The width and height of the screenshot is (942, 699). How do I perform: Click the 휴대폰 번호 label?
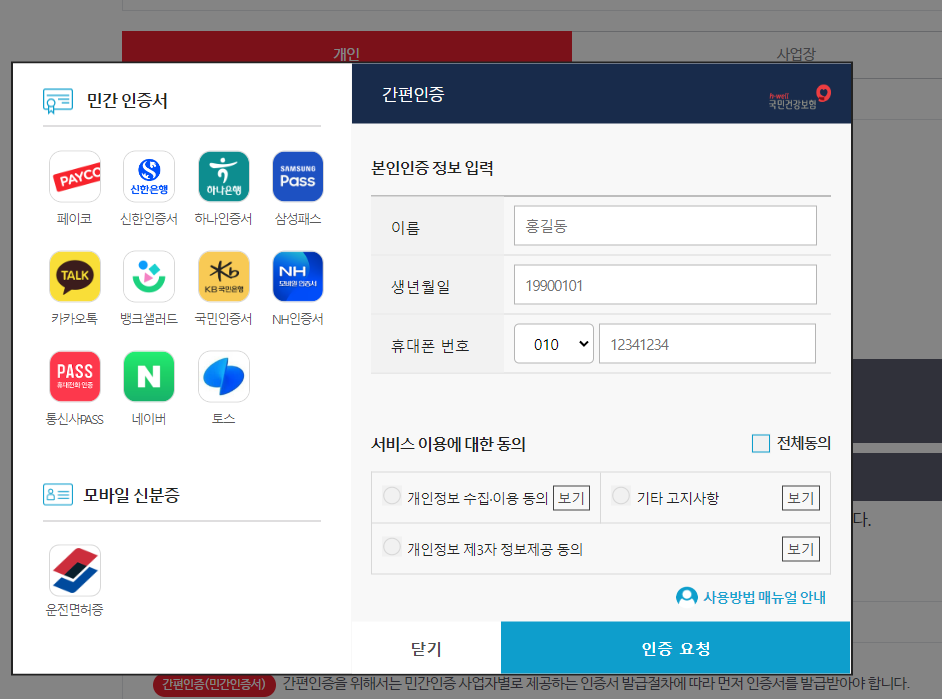coord(430,346)
